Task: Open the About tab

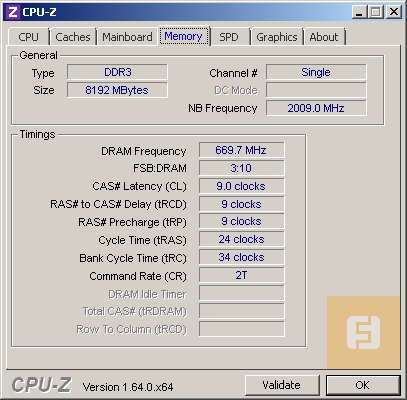Action: (324, 37)
